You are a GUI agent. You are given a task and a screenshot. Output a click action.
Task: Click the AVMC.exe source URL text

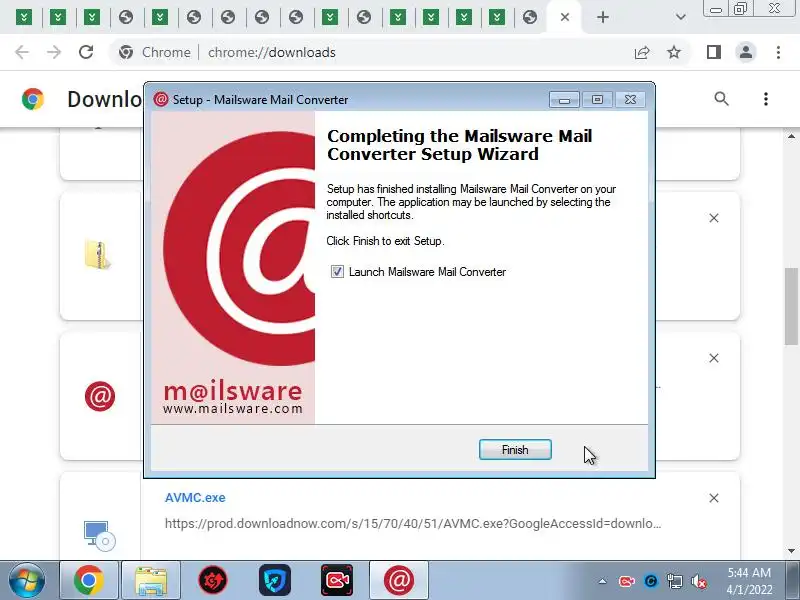(413, 523)
